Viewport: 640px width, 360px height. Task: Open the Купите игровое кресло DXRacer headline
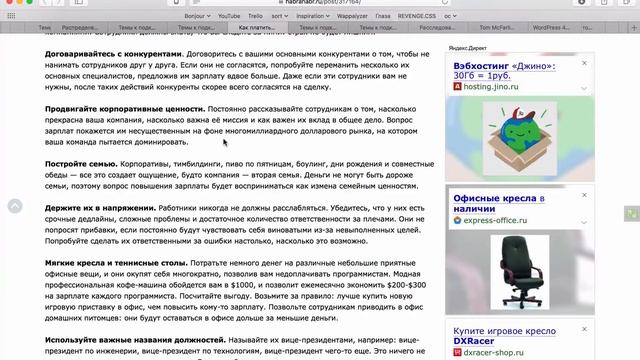tap(504, 336)
